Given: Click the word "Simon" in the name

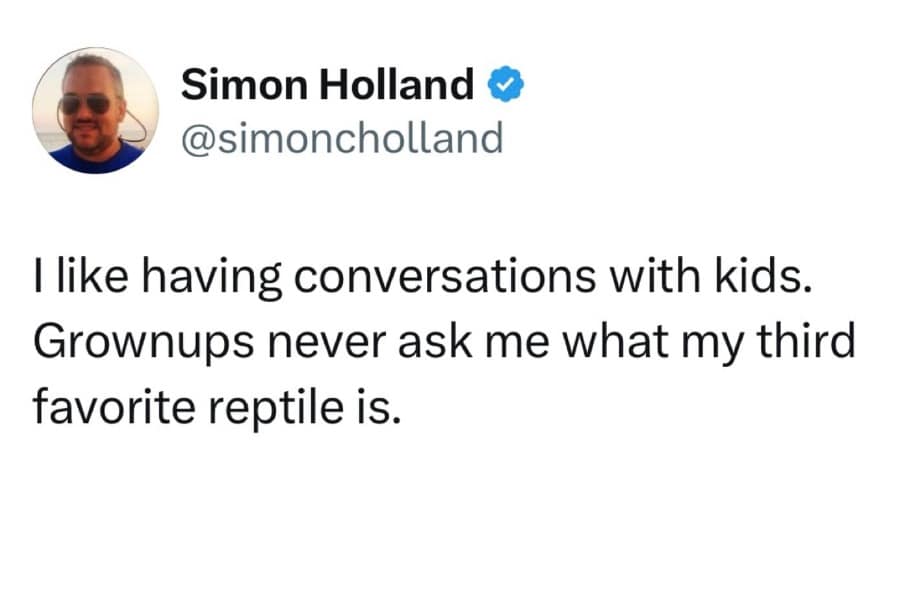Looking at the screenshot, I should point(240,88).
